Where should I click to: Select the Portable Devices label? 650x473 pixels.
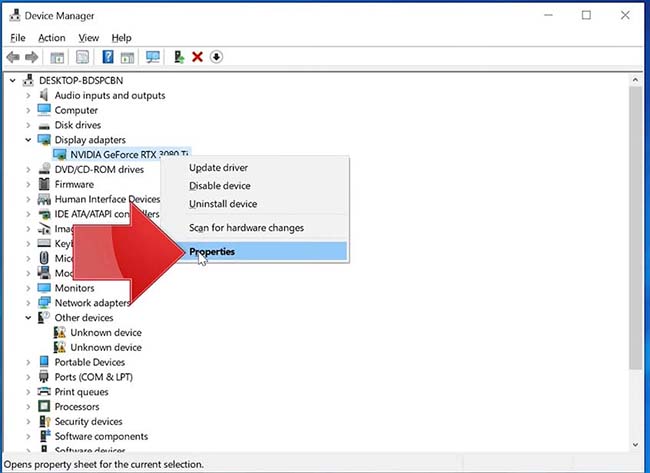pos(90,362)
